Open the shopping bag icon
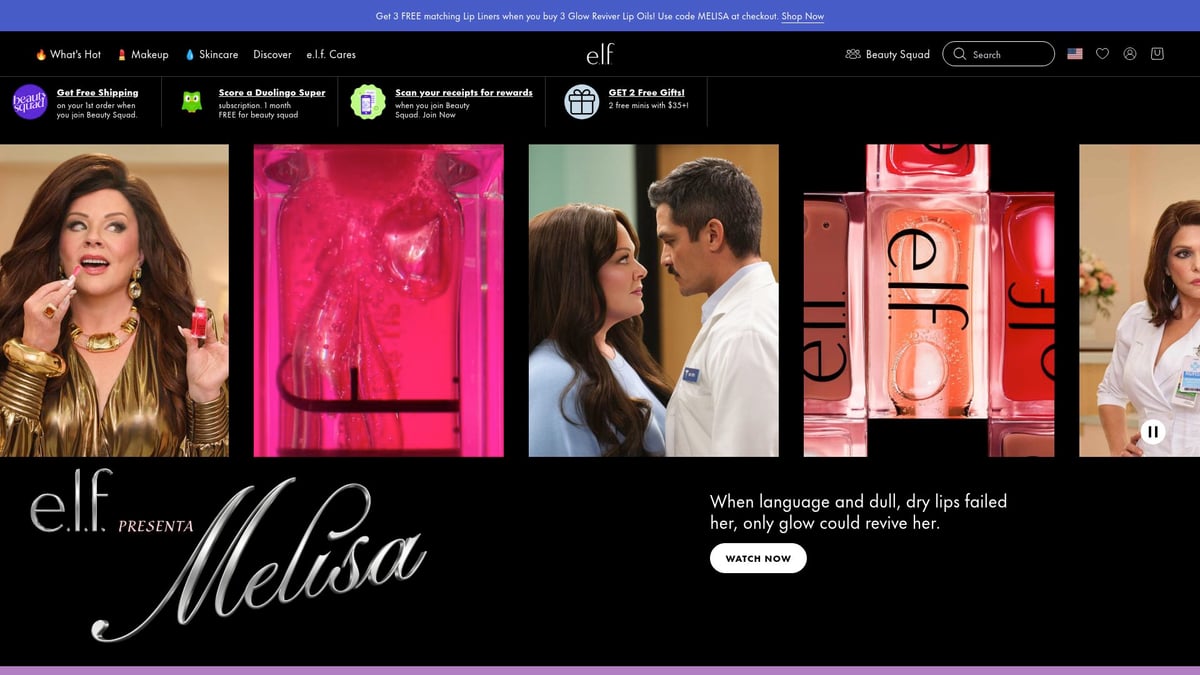The width and height of the screenshot is (1200, 675). coord(1157,54)
